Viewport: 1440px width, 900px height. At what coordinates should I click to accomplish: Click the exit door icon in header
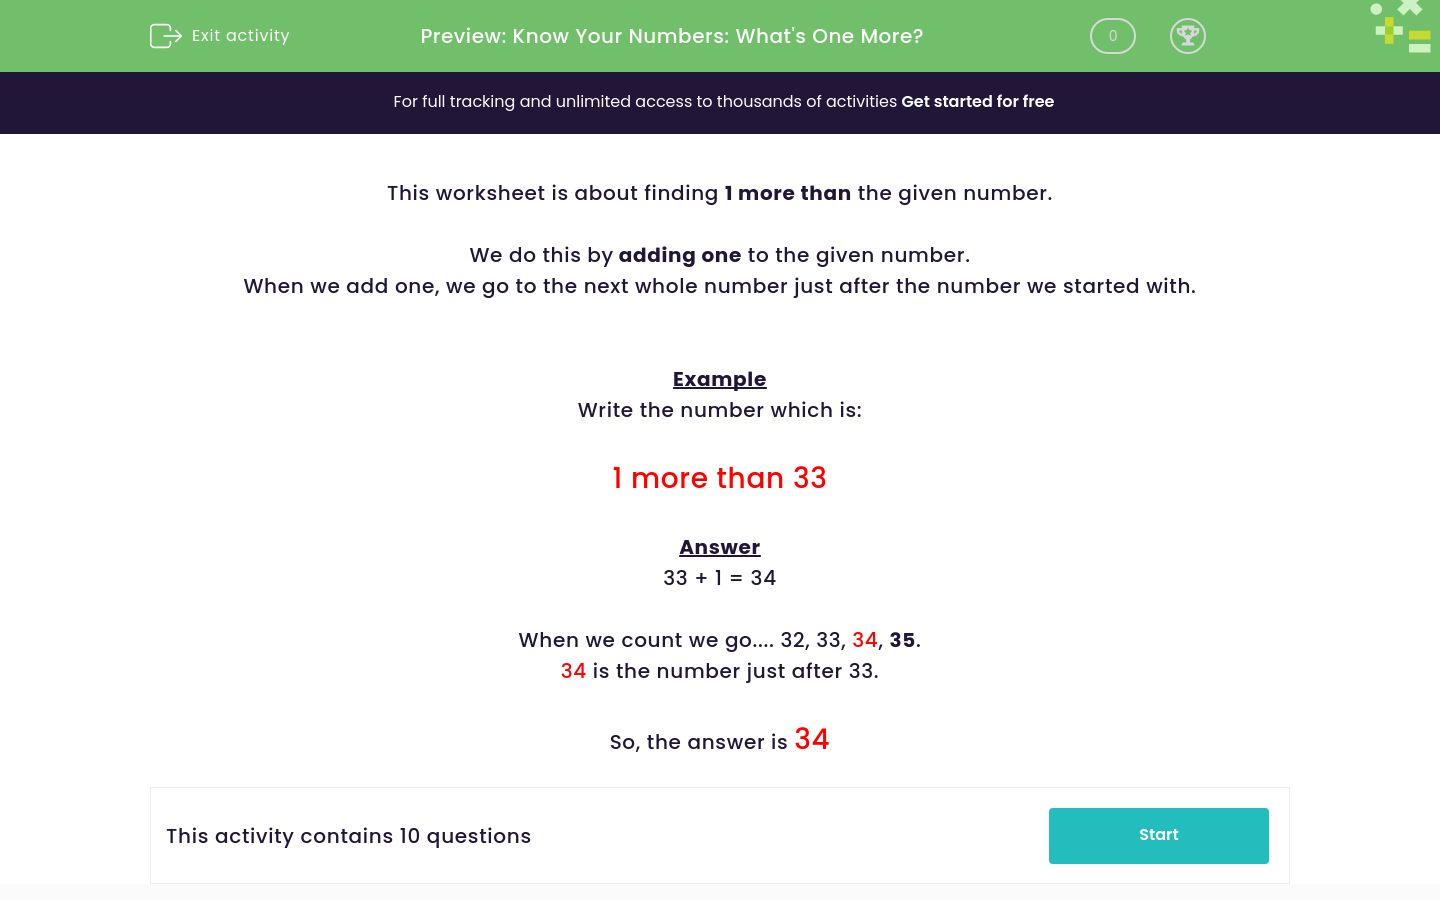click(166, 35)
